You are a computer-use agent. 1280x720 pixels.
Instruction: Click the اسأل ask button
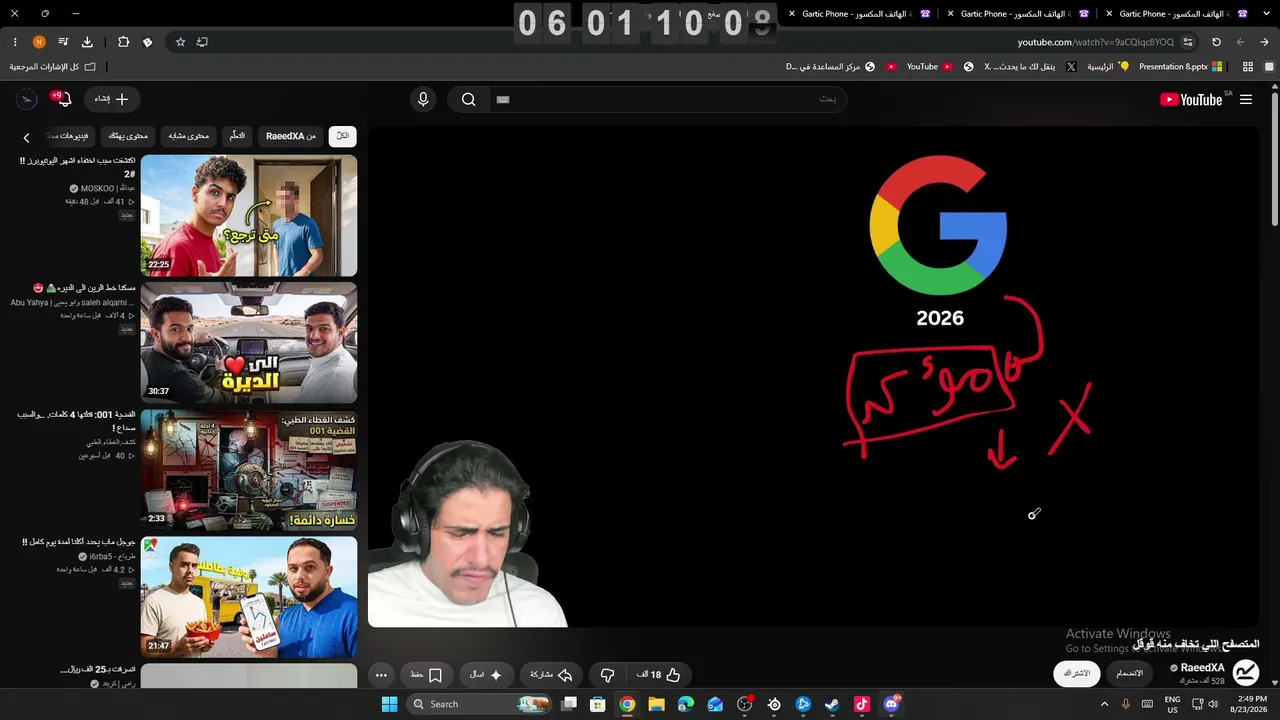coord(487,675)
